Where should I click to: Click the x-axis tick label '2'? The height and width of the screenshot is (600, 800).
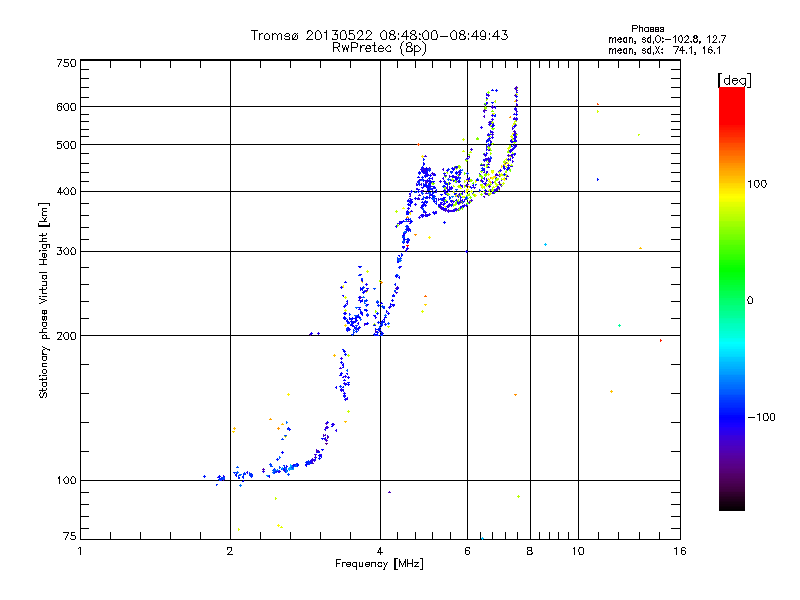tap(230, 551)
